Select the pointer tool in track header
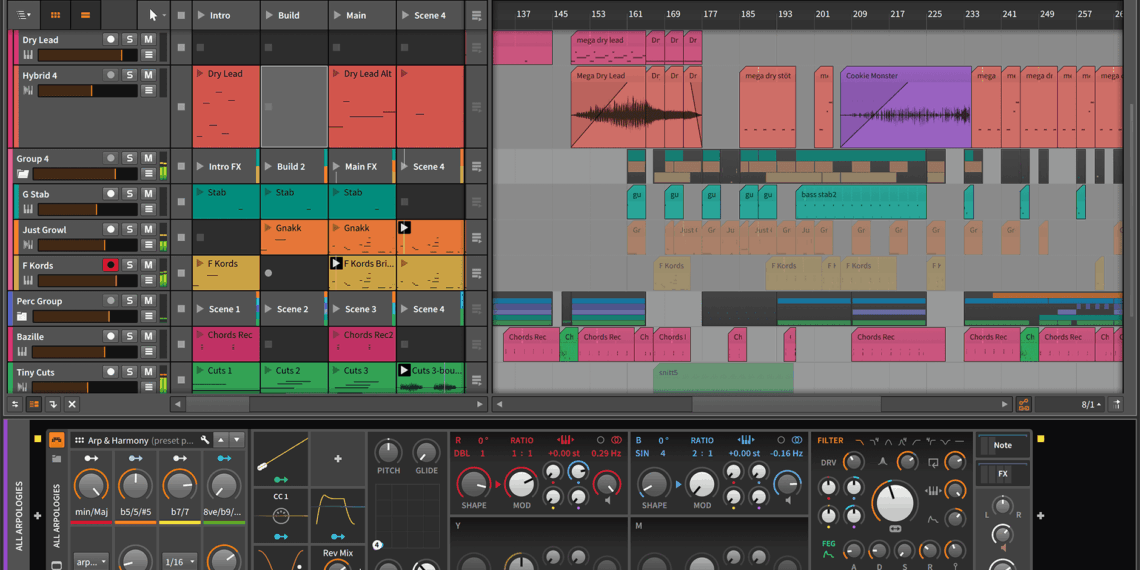The image size is (1140, 570). pos(152,15)
